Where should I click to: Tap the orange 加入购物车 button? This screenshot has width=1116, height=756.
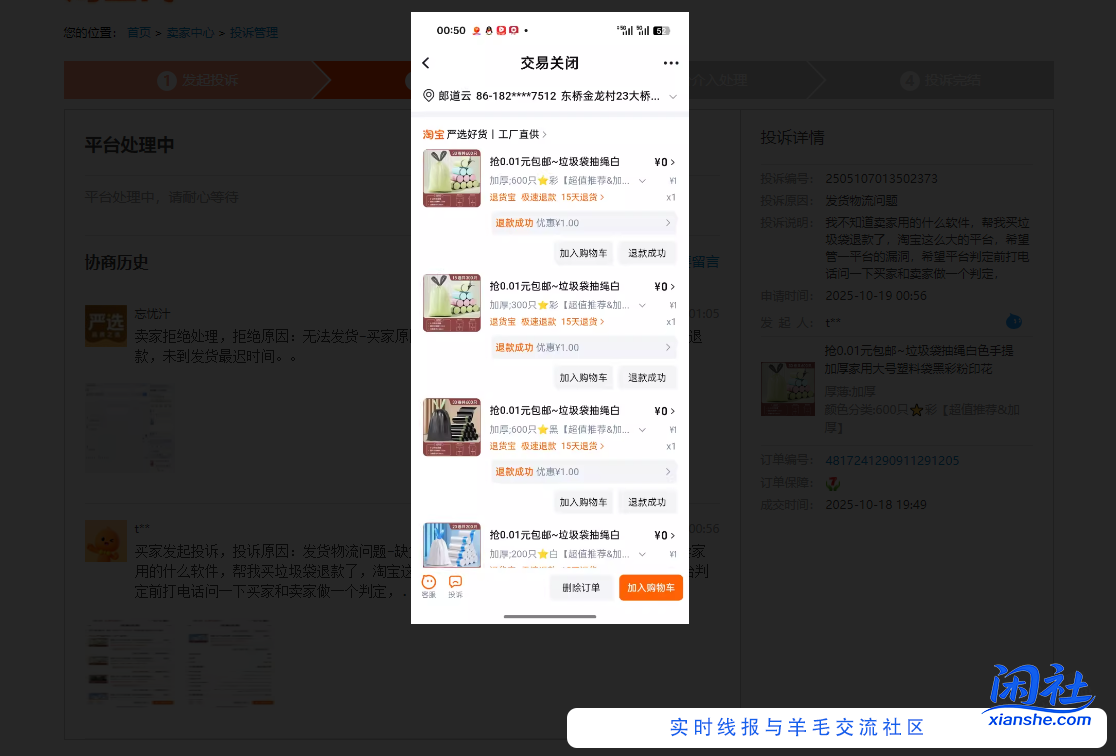pyautogui.click(x=650, y=587)
